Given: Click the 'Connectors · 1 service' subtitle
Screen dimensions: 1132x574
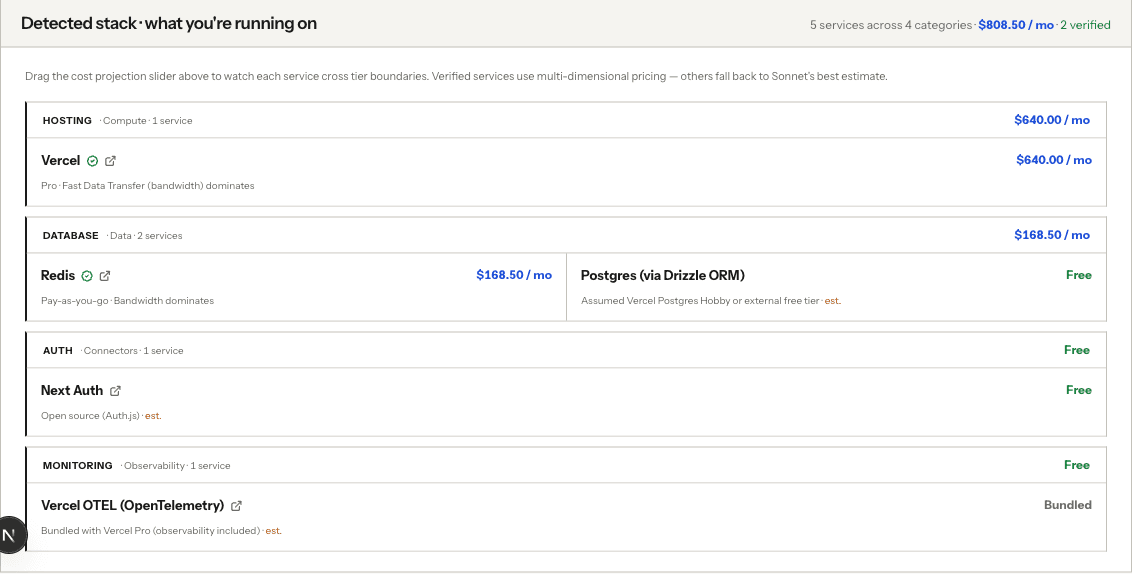Looking at the screenshot, I should 134,350.
